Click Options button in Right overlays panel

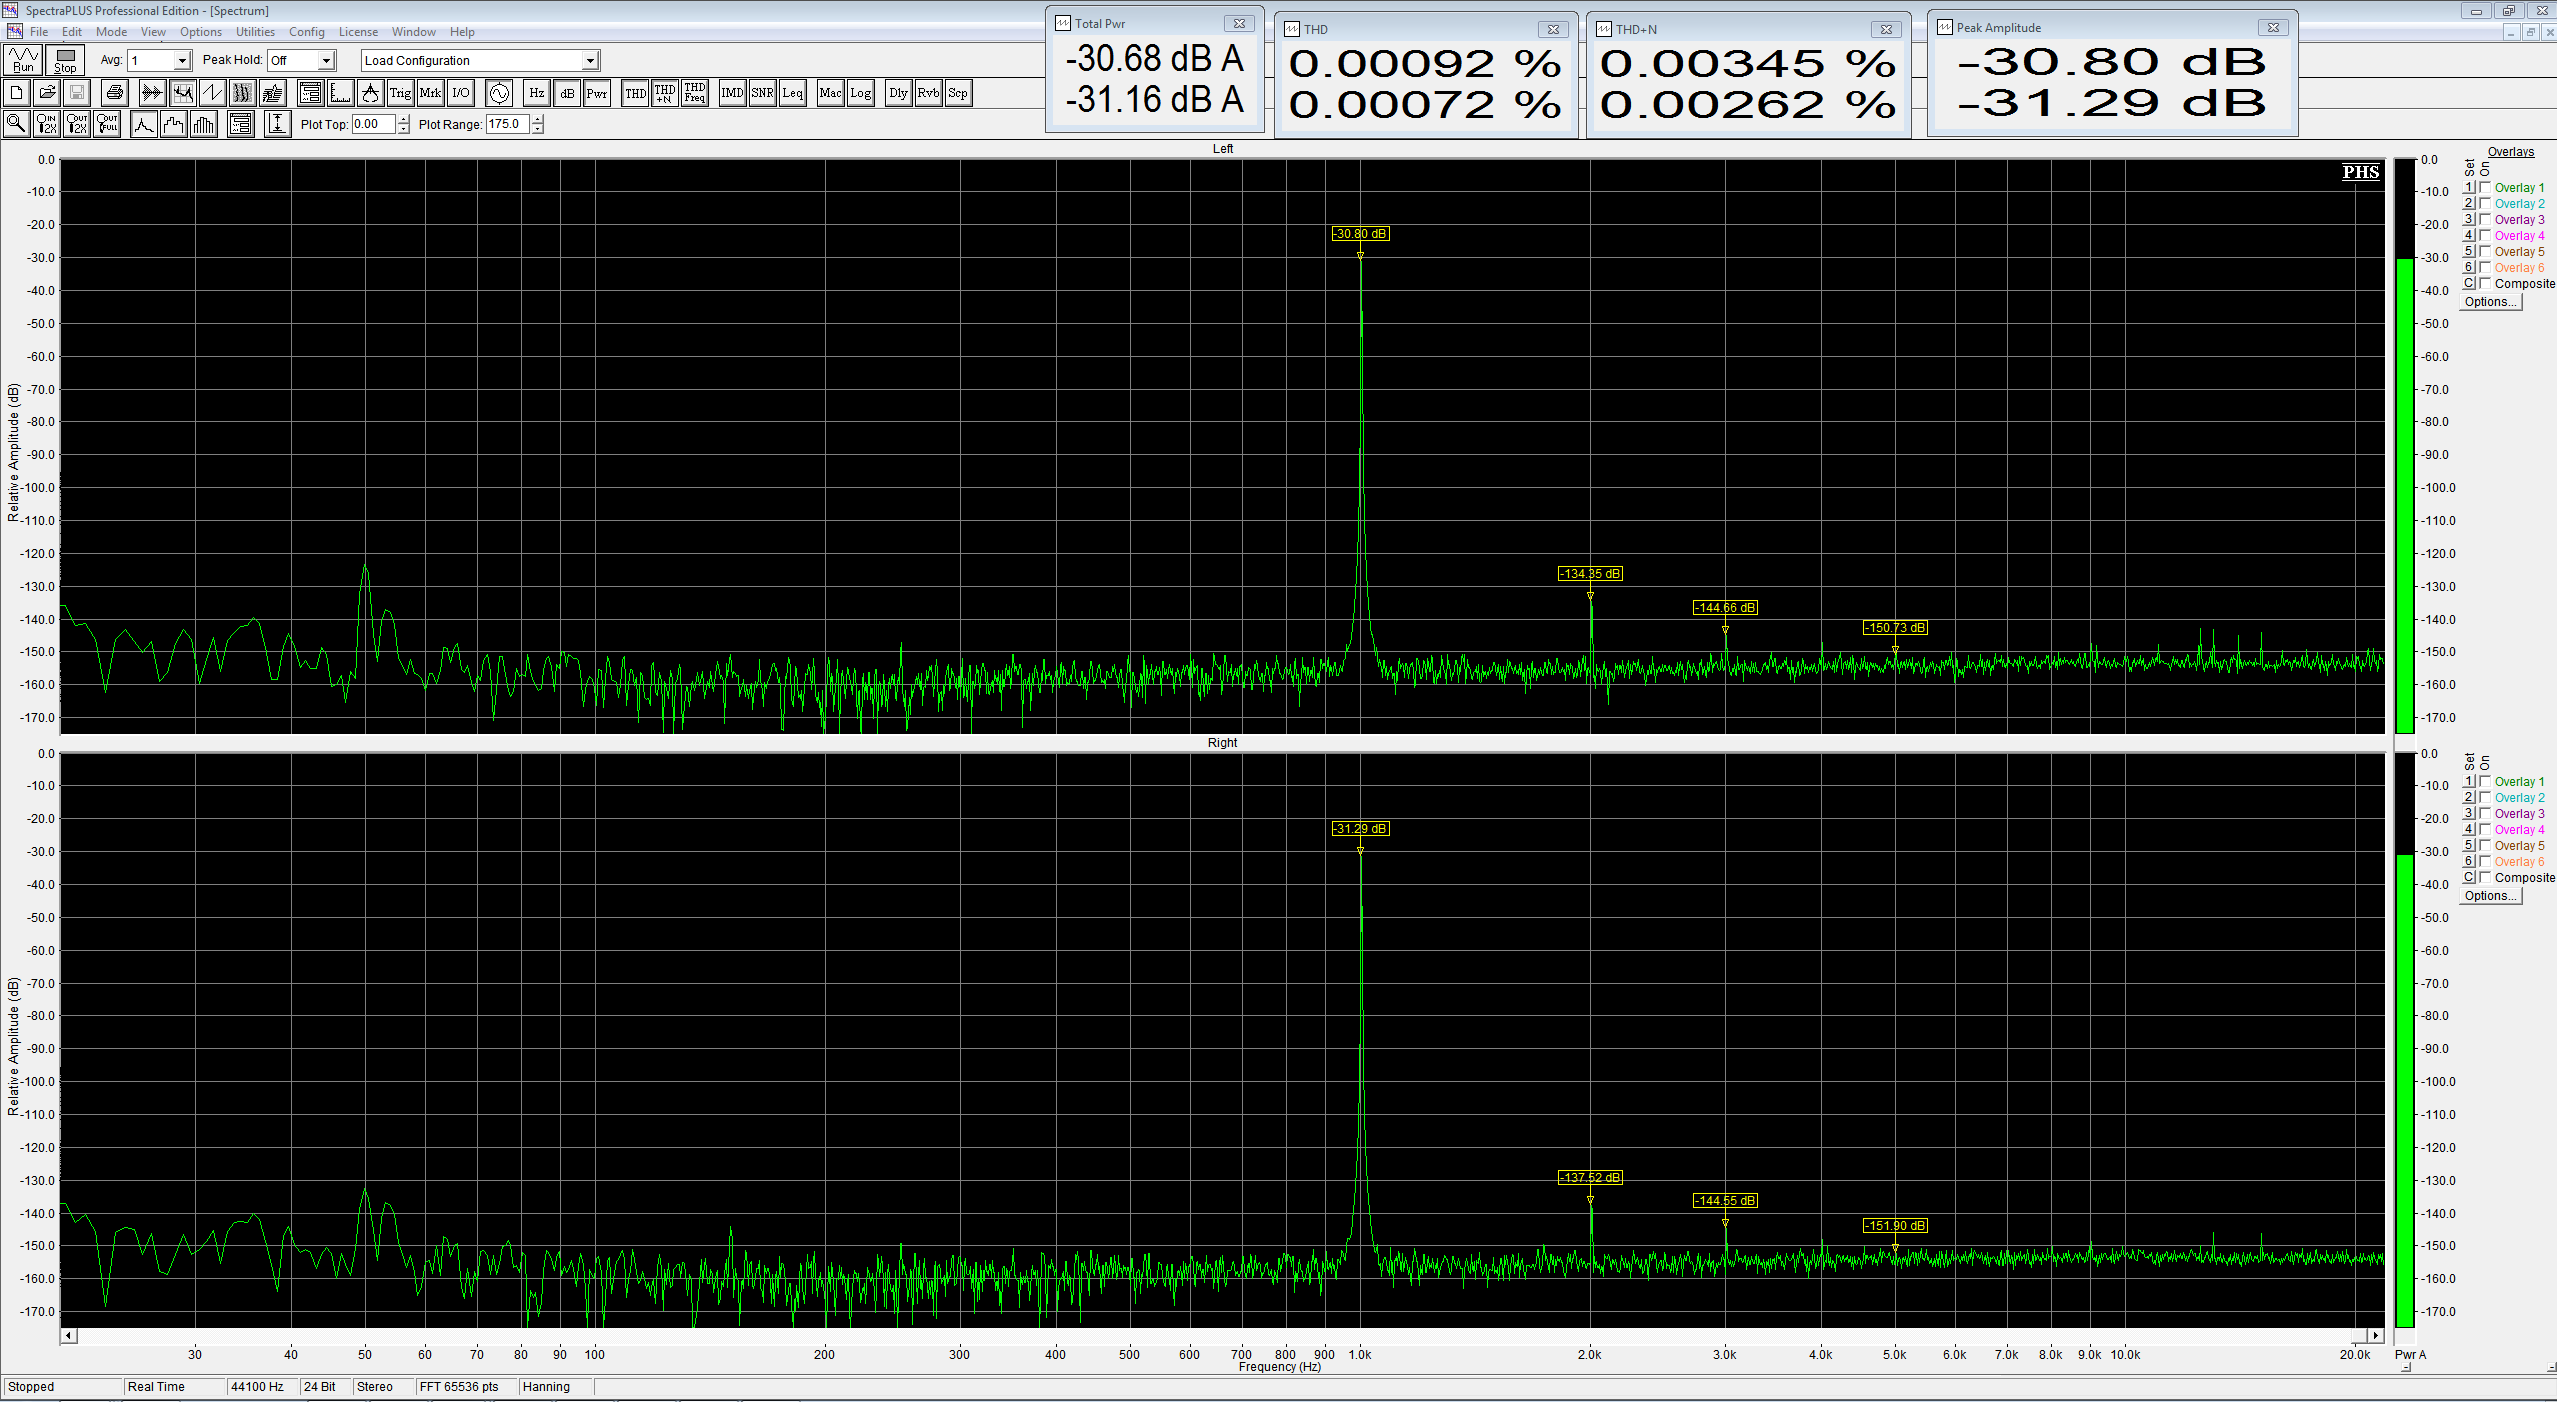pyautogui.click(x=2491, y=896)
